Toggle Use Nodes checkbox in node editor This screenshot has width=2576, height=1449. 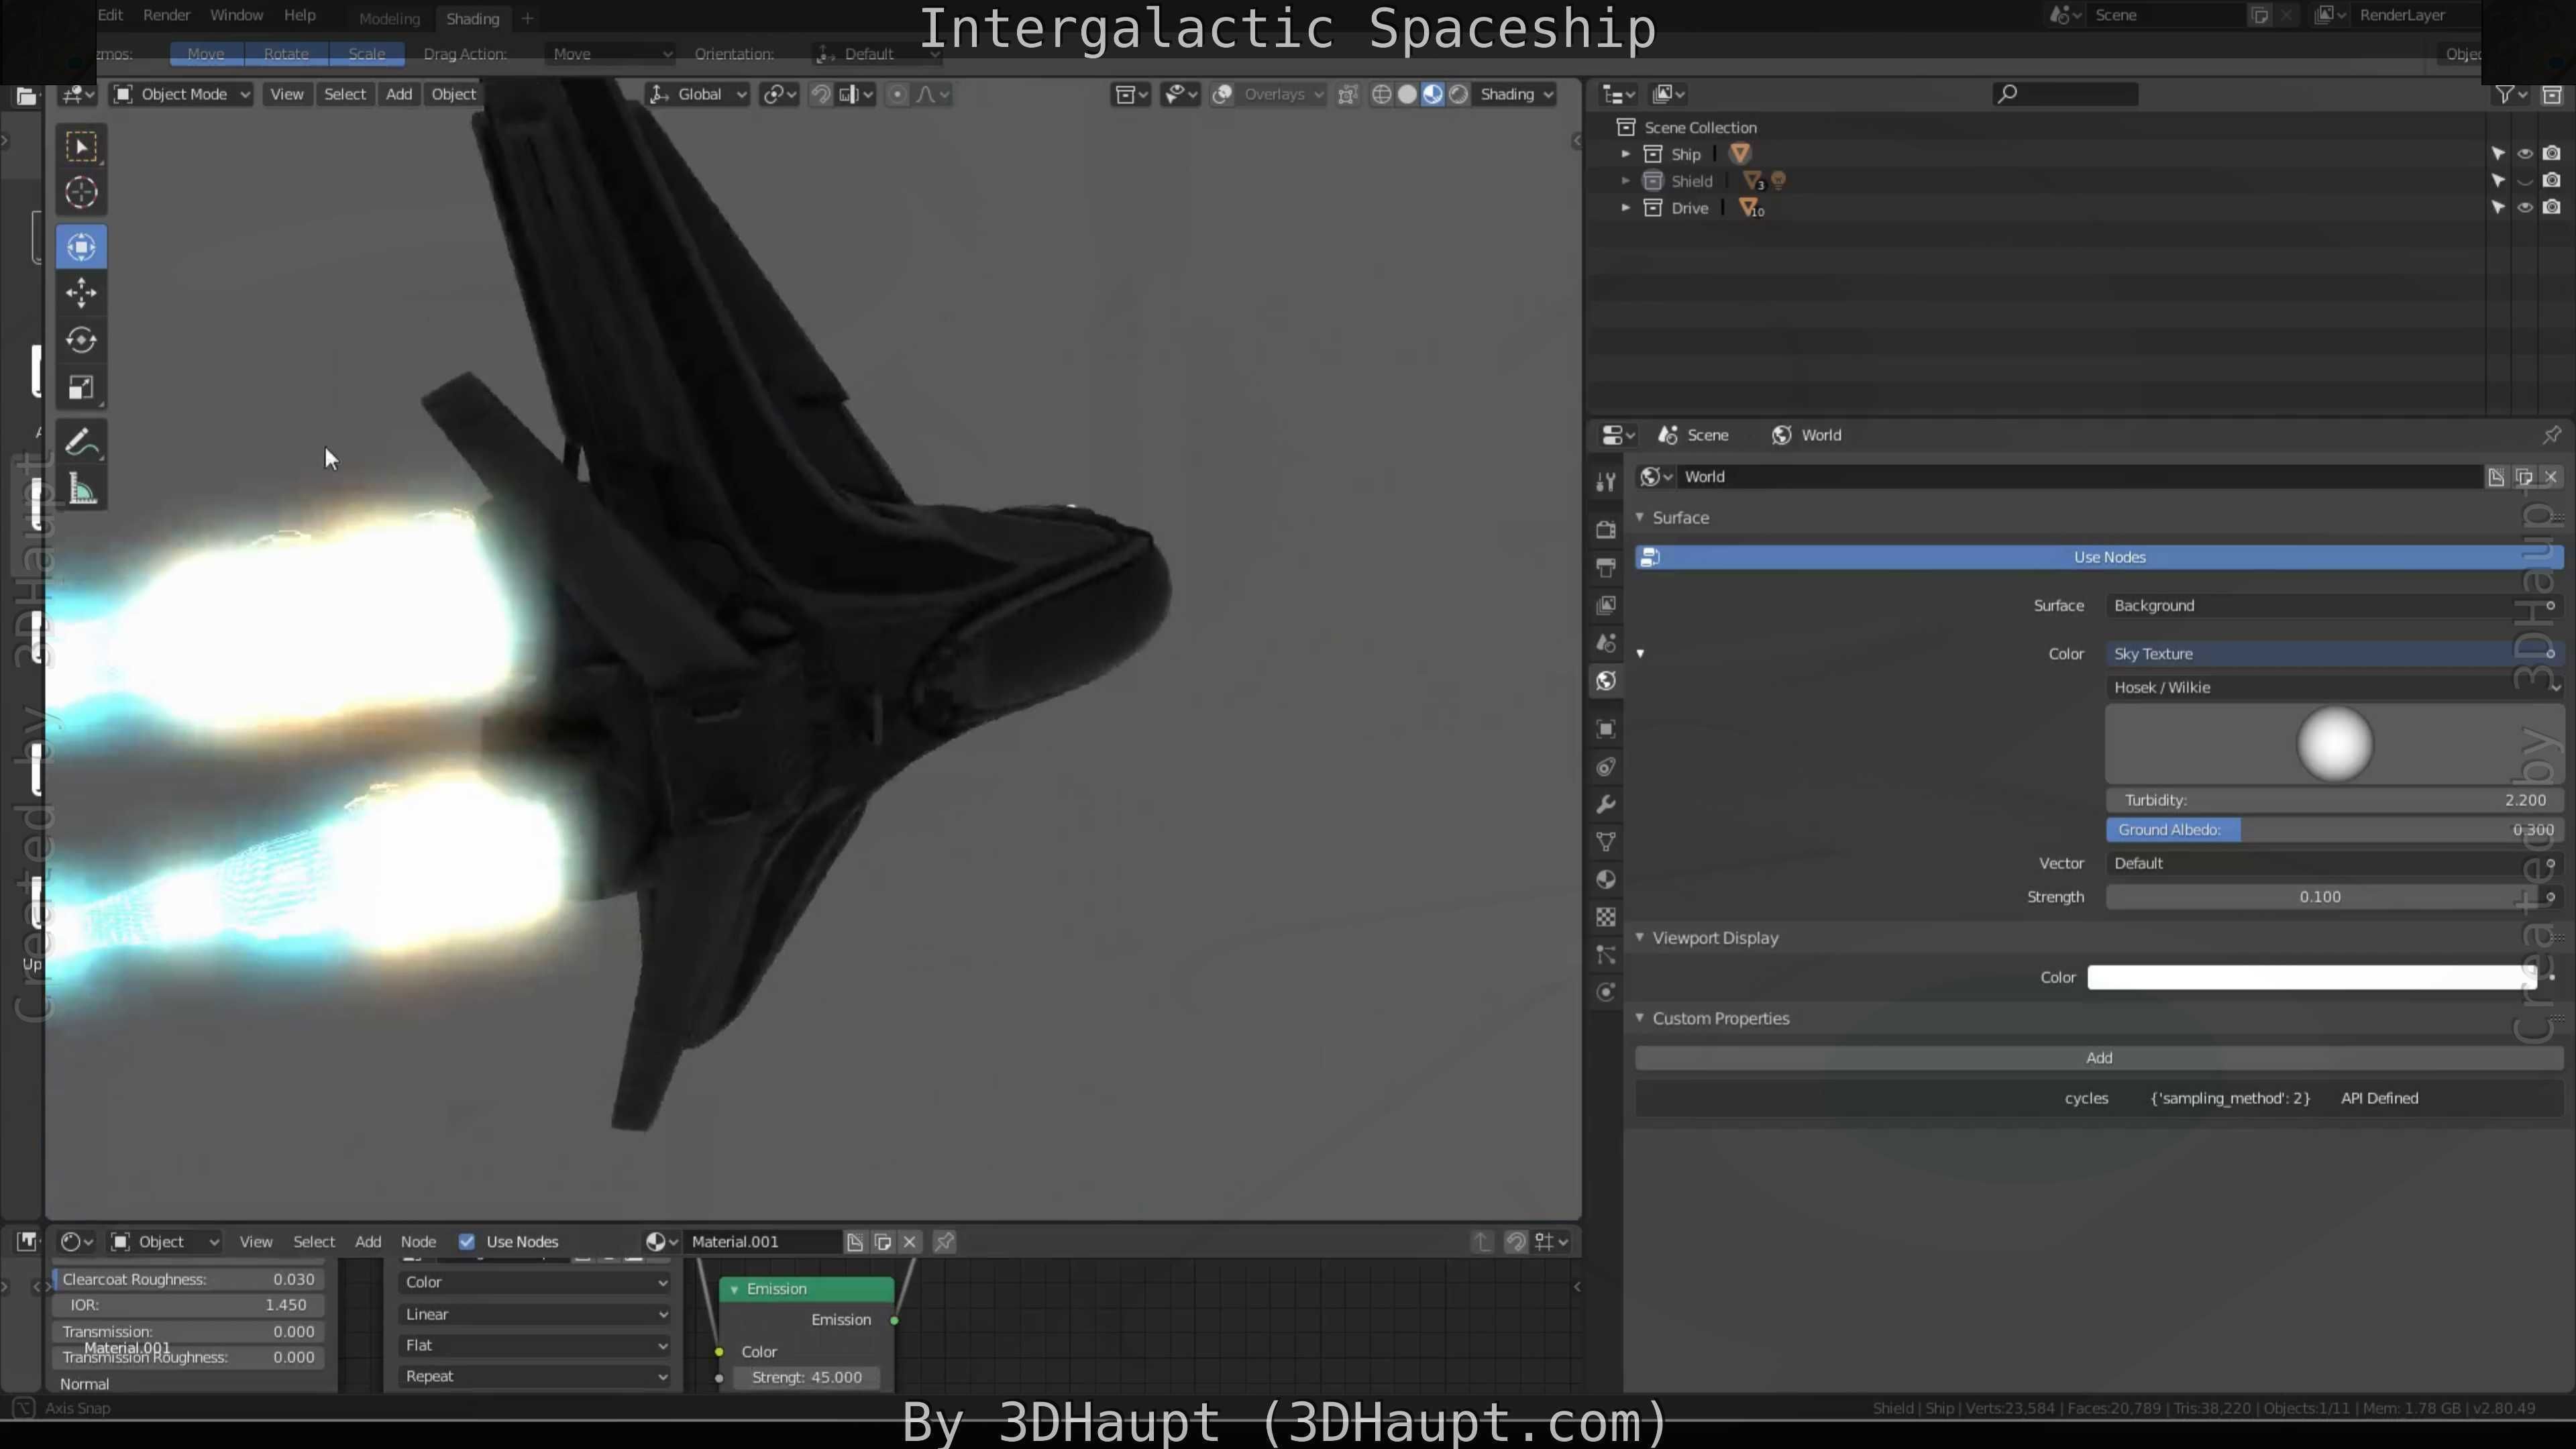[x=467, y=1241]
